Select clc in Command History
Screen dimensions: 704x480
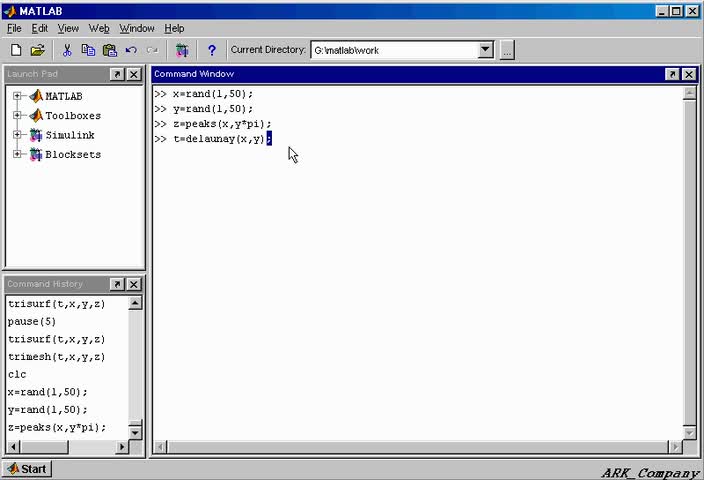coord(17,374)
